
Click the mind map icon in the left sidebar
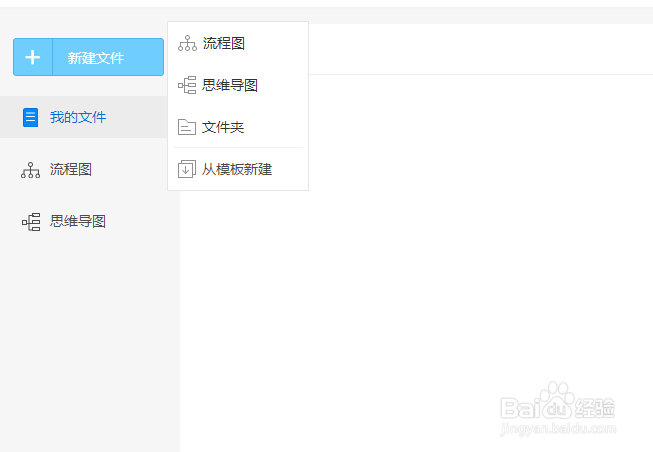pos(31,222)
